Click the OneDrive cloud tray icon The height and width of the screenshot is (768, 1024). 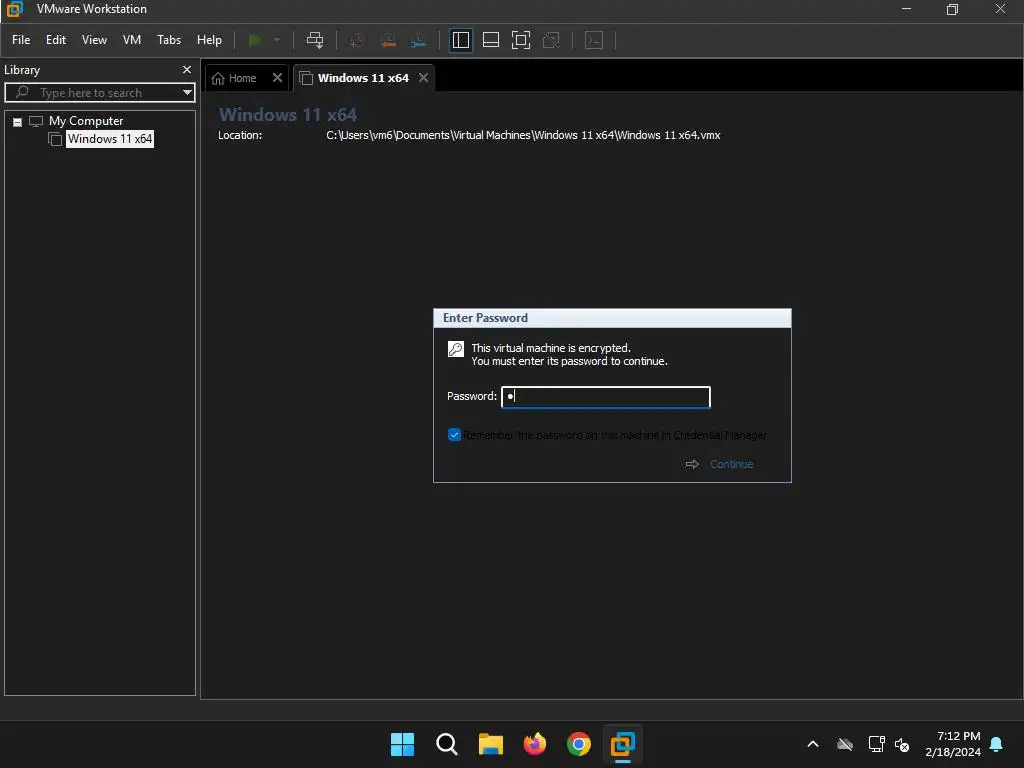click(845, 744)
